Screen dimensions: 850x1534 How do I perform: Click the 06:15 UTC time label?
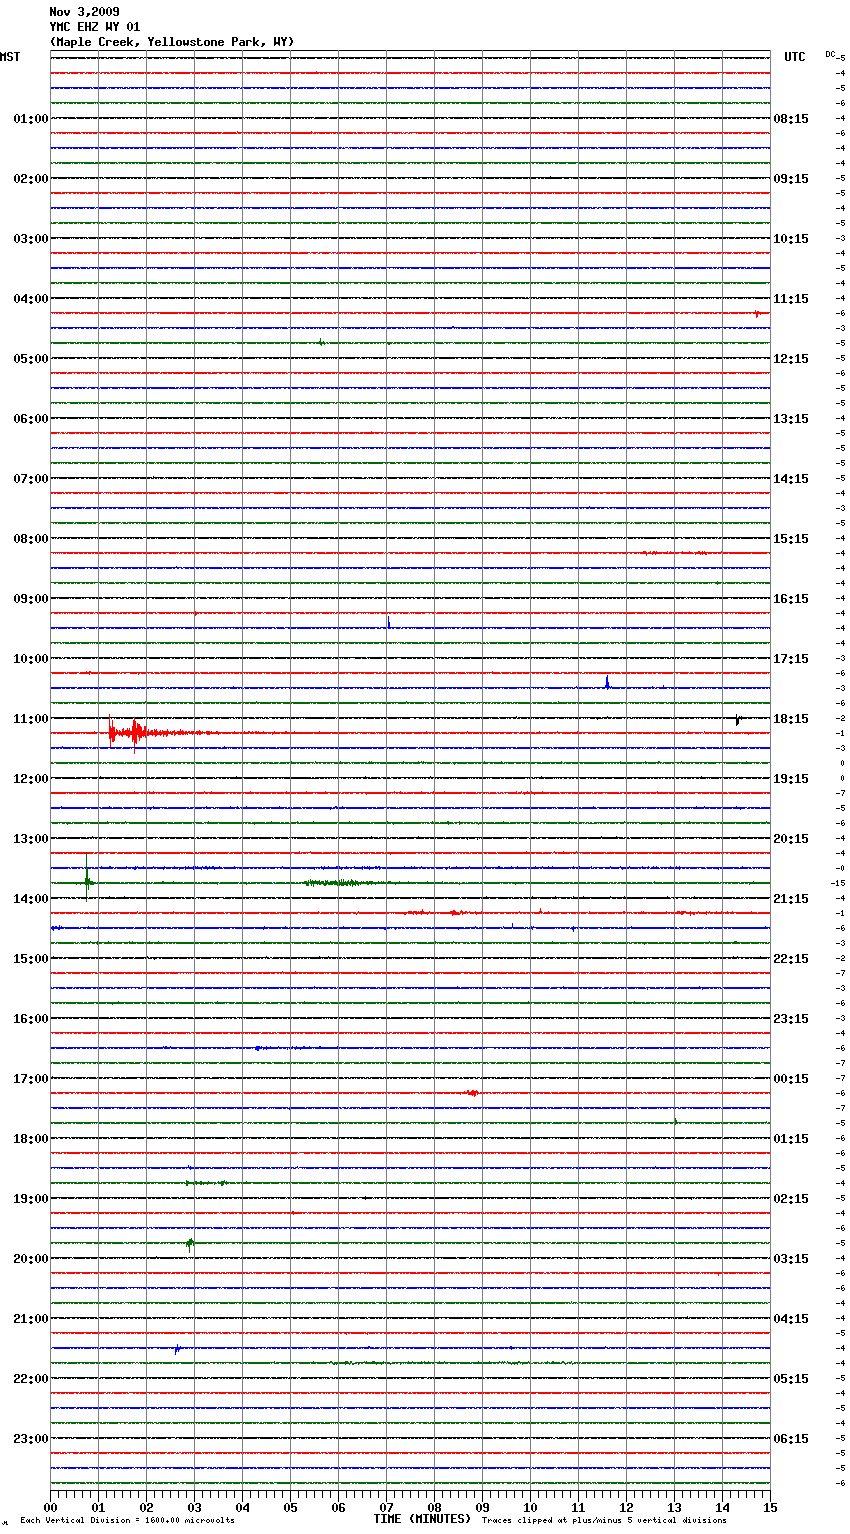click(791, 1438)
